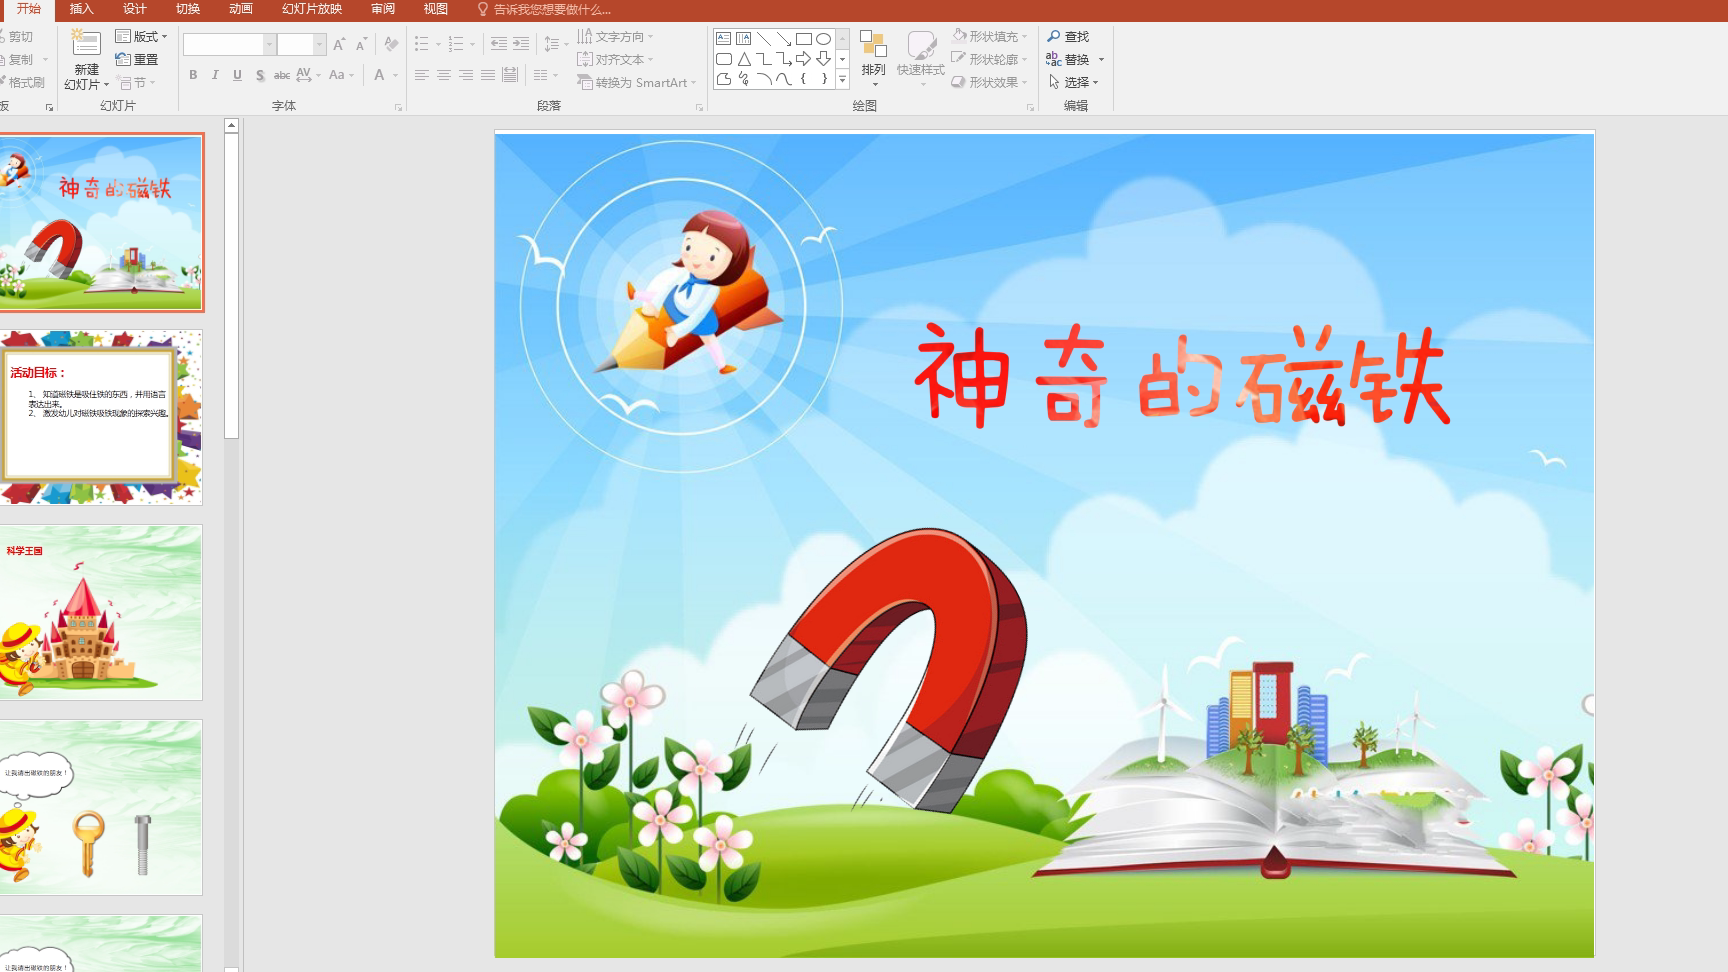
Task: Switch to the 插入 ribbon tab
Action: [80, 10]
